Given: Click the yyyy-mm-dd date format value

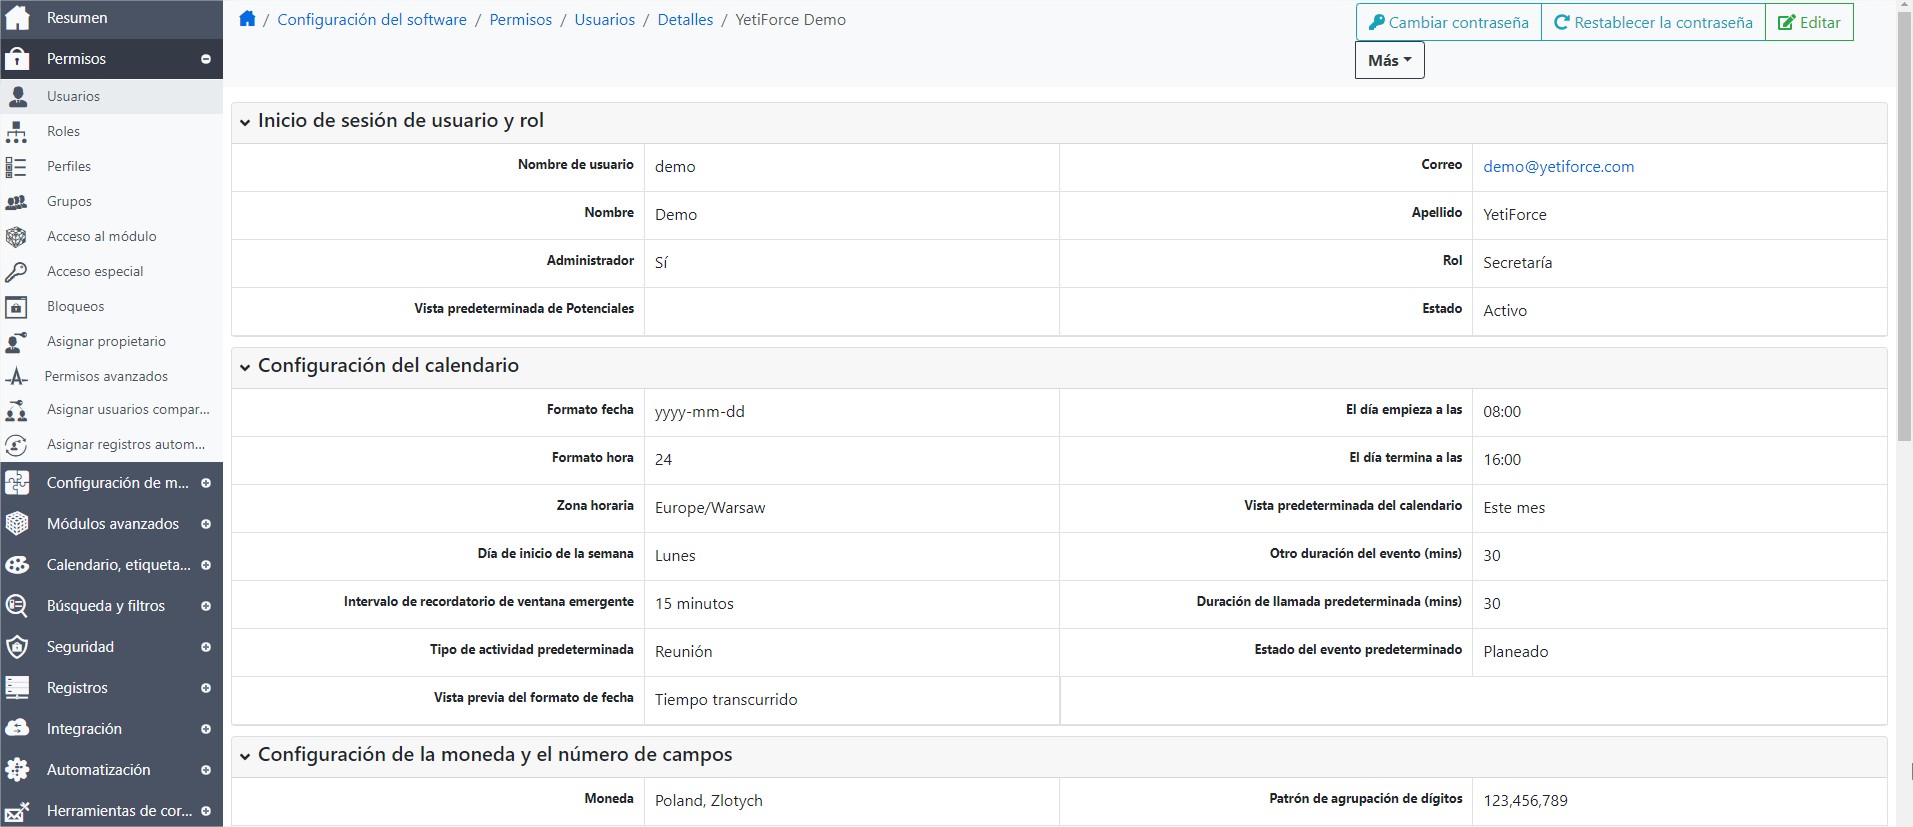Looking at the screenshot, I should pyautogui.click(x=699, y=411).
